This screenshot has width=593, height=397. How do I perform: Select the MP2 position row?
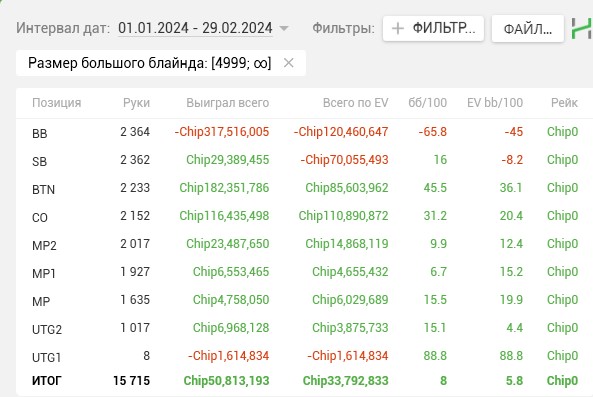click(x=304, y=244)
